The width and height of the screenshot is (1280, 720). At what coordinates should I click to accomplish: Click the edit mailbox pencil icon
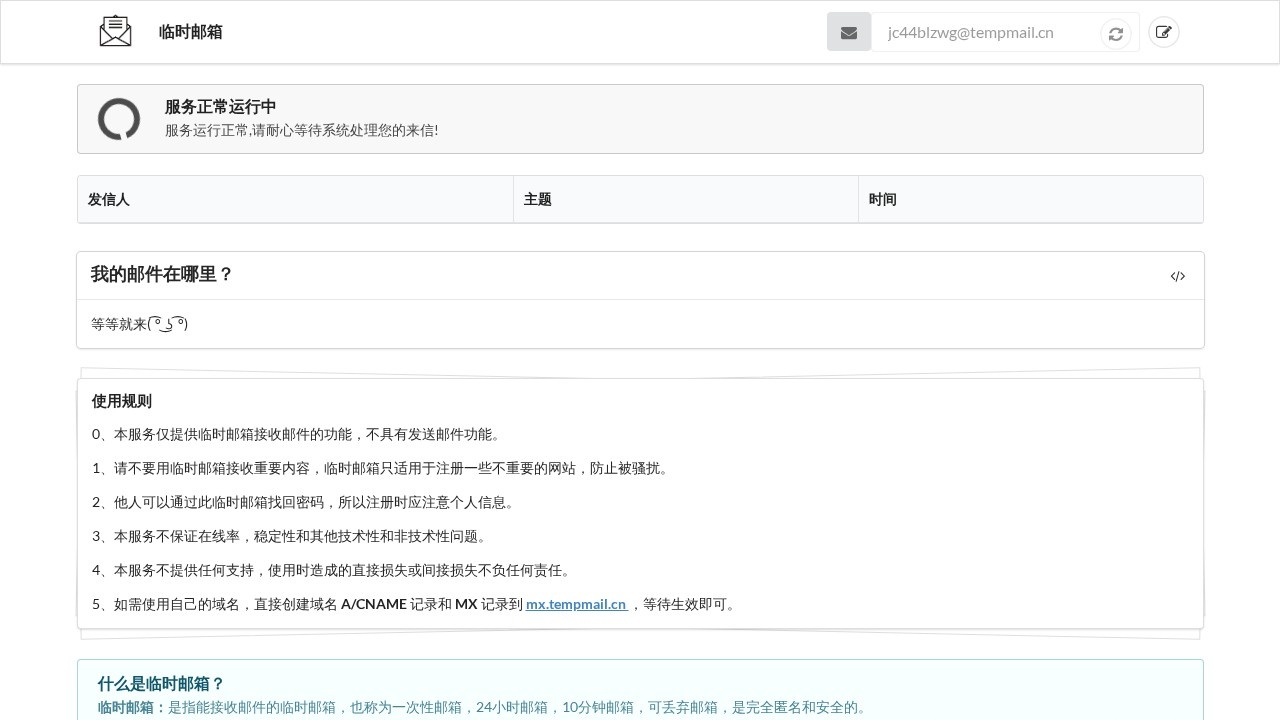click(x=1163, y=32)
